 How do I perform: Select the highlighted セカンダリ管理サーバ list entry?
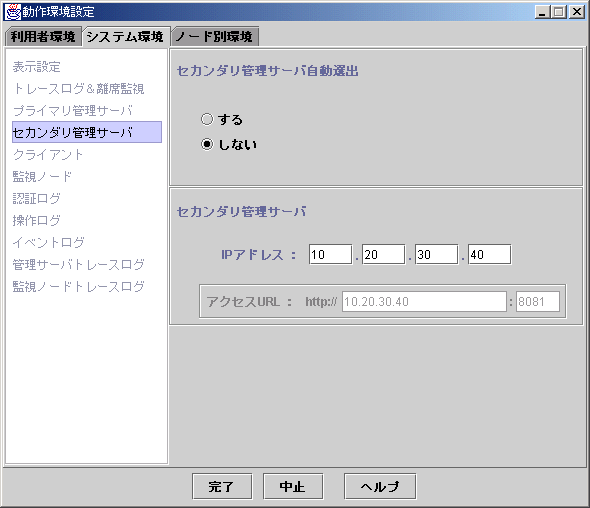click(87, 132)
